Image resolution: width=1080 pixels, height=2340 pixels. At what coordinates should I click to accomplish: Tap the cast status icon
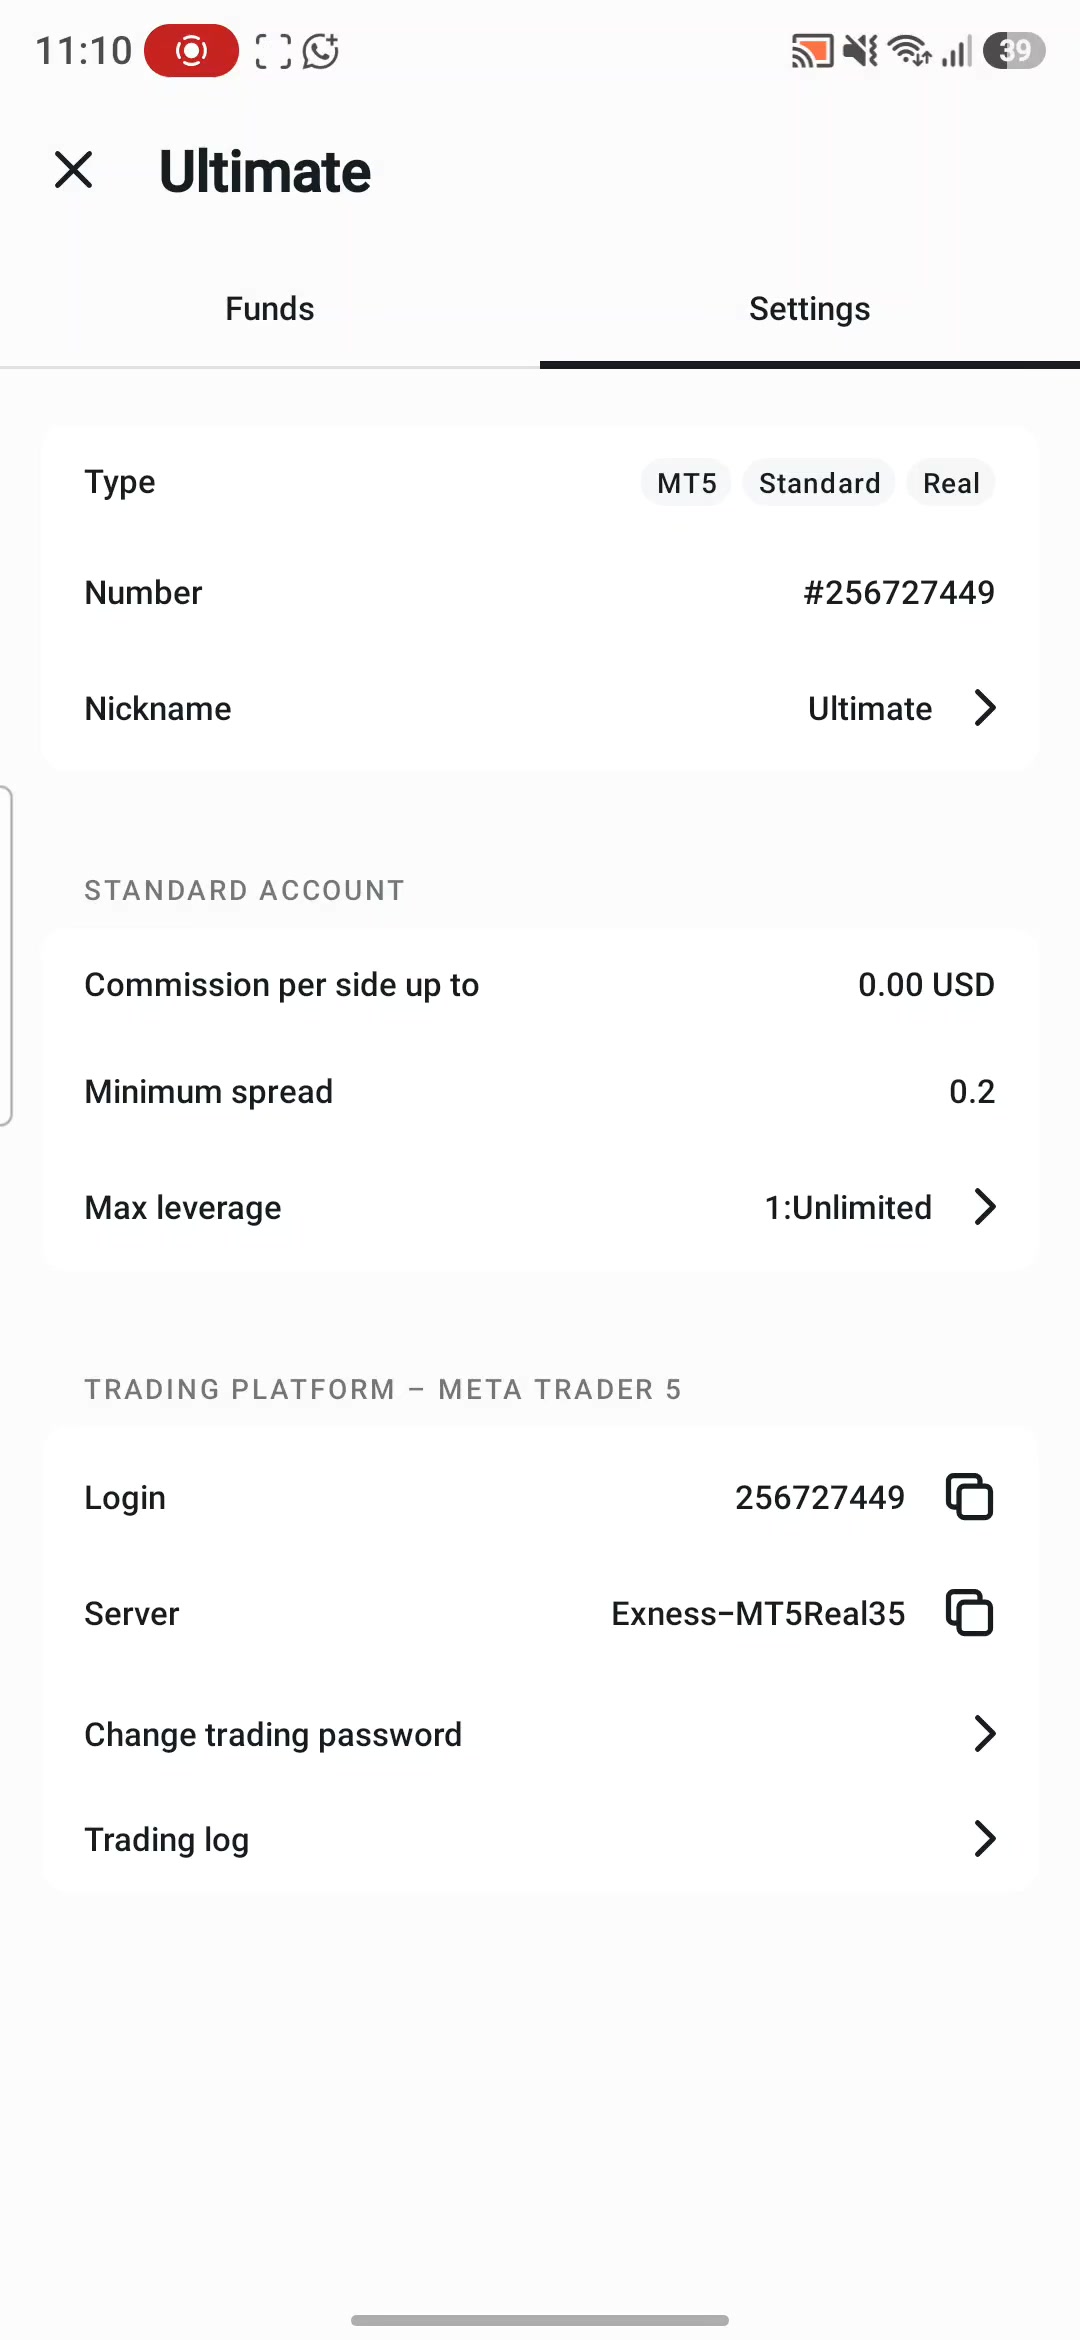(812, 51)
